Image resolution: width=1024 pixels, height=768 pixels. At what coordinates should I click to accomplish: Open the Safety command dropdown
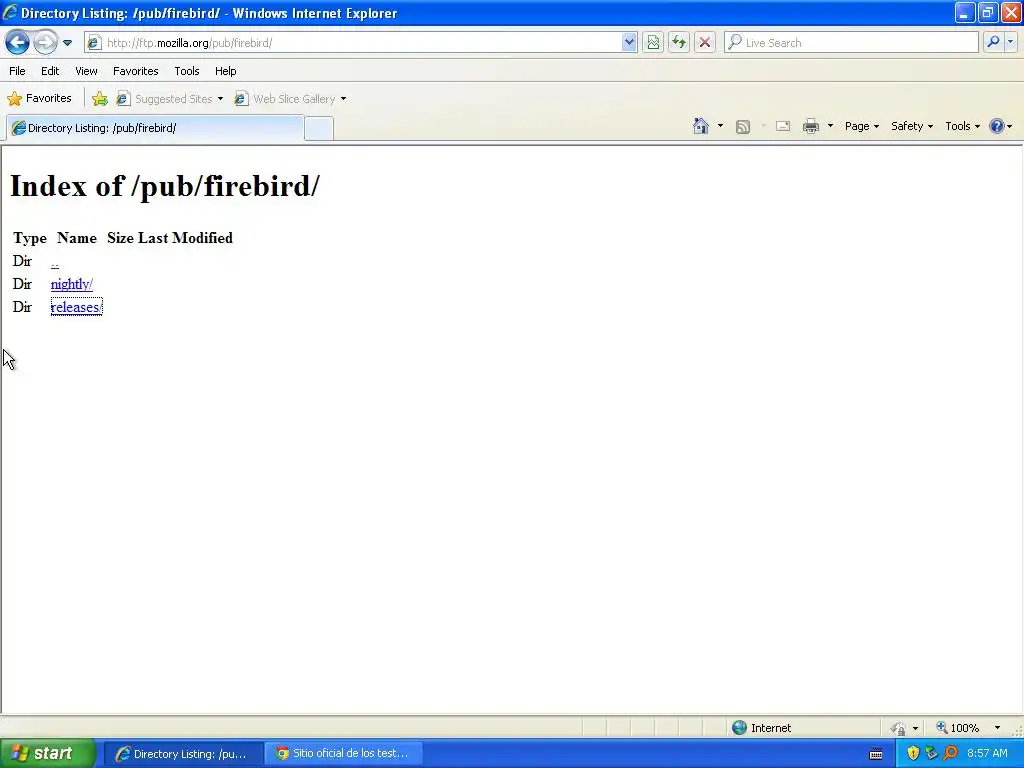tap(912, 126)
